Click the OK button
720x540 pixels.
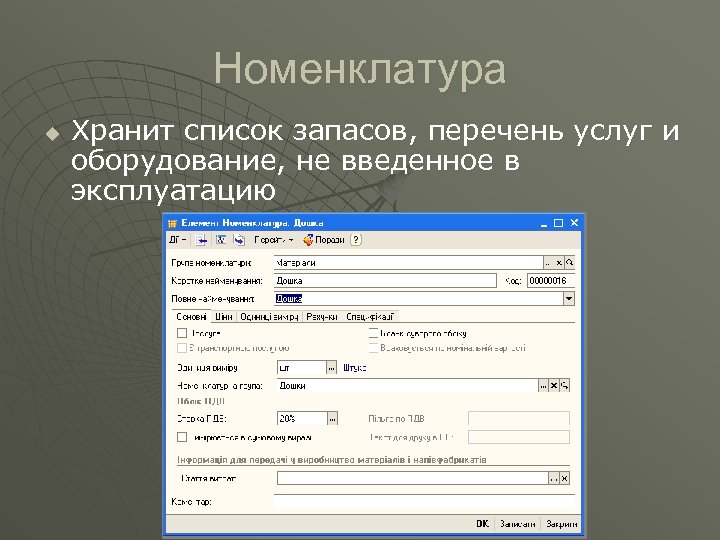tap(482, 524)
